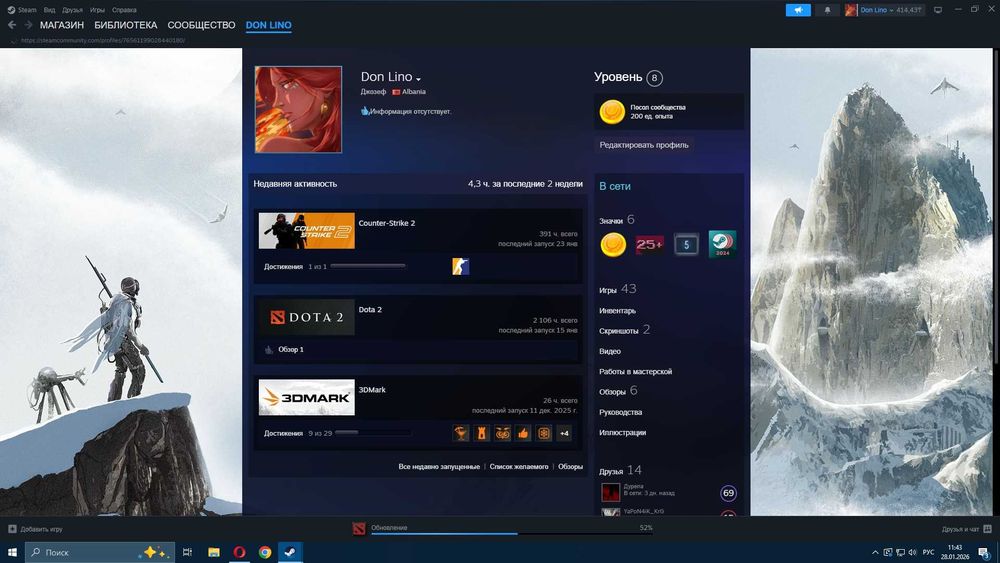This screenshot has height=563, width=1000.
Task: Open Список желаемого link
Action: click(x=518, y=467)
